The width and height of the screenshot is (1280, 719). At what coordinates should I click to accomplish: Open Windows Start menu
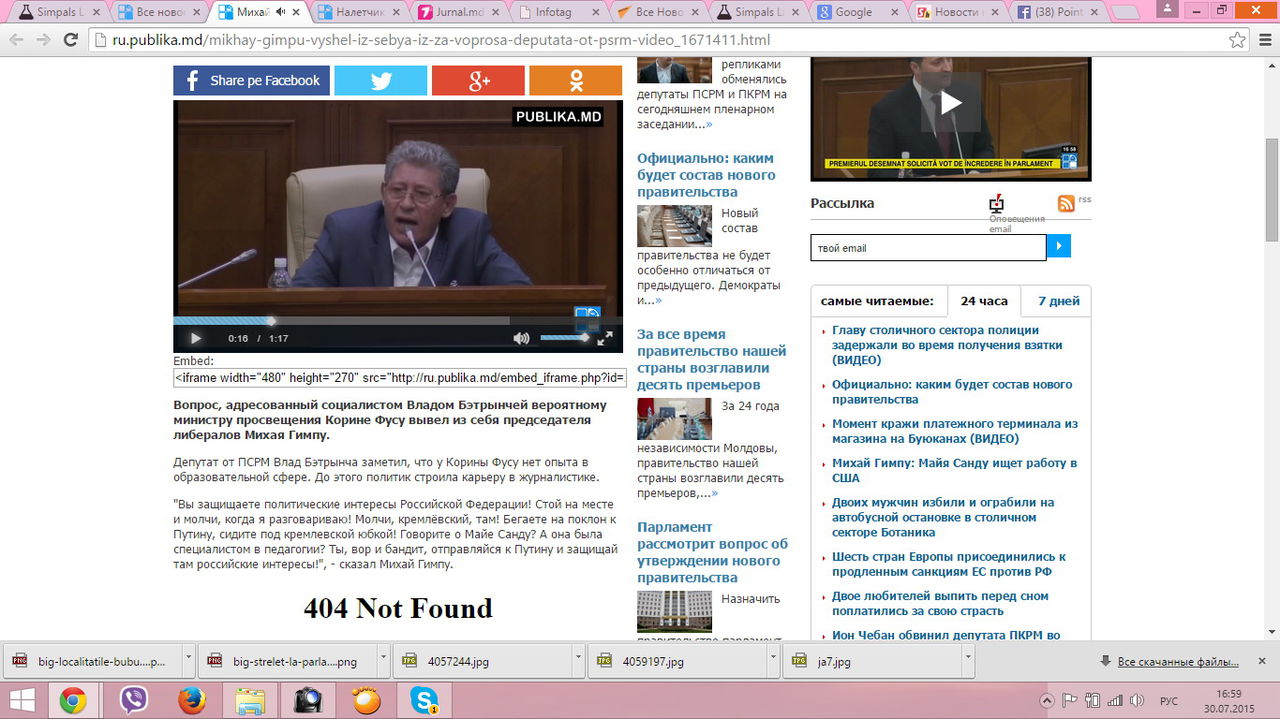point(22,700)
